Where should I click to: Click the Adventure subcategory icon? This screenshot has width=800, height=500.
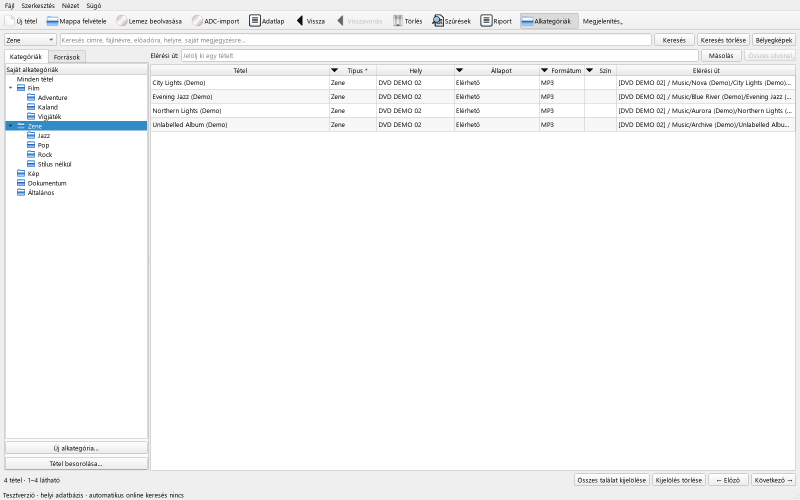point(31,97)
